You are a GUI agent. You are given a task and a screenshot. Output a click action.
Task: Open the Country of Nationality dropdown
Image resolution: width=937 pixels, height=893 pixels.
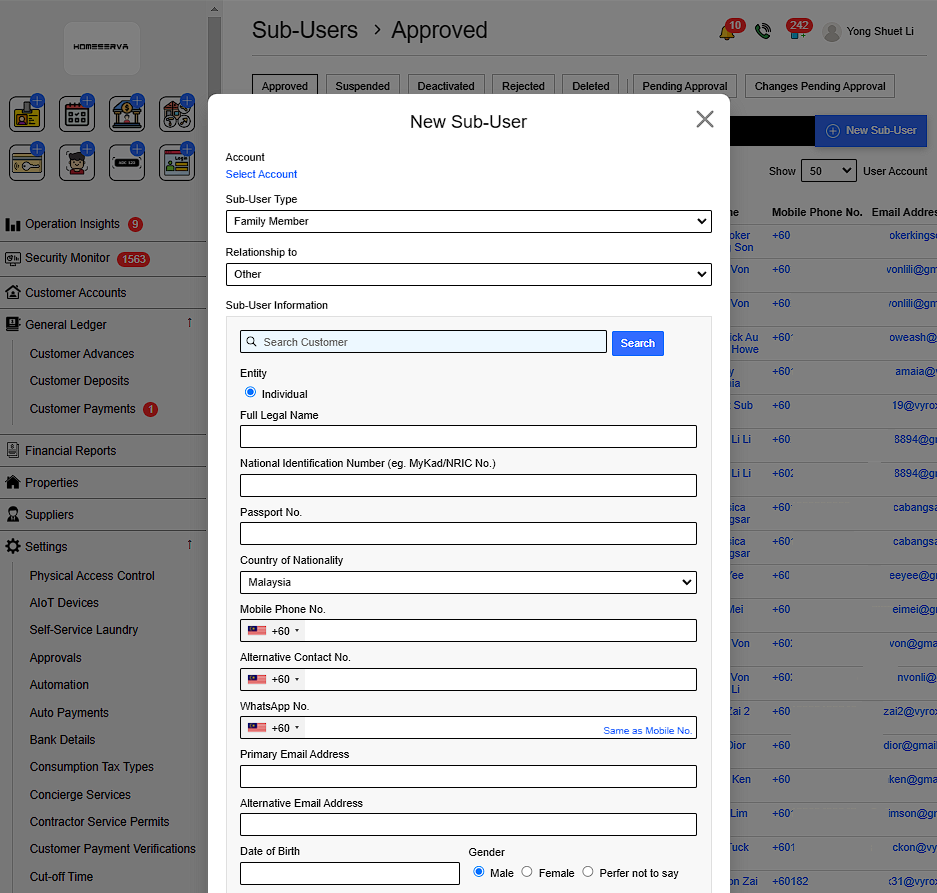468,582
